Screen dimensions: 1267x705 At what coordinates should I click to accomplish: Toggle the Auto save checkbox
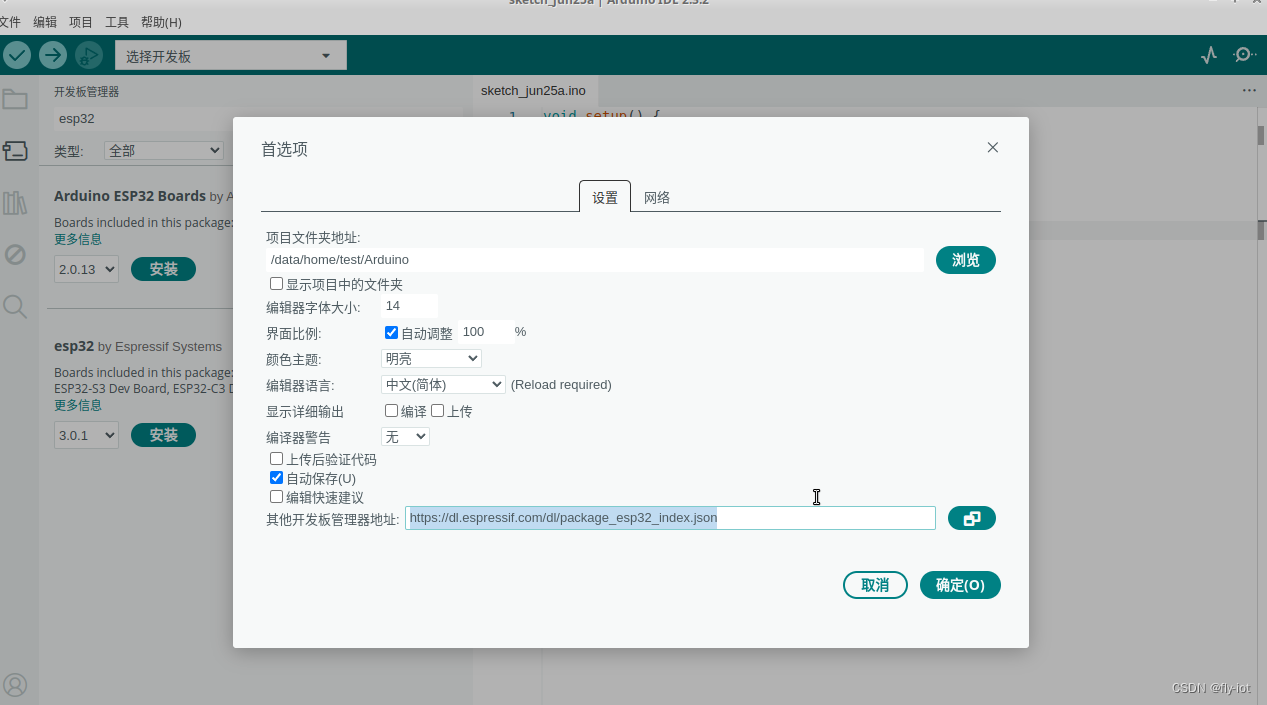(x=277, y=478)
